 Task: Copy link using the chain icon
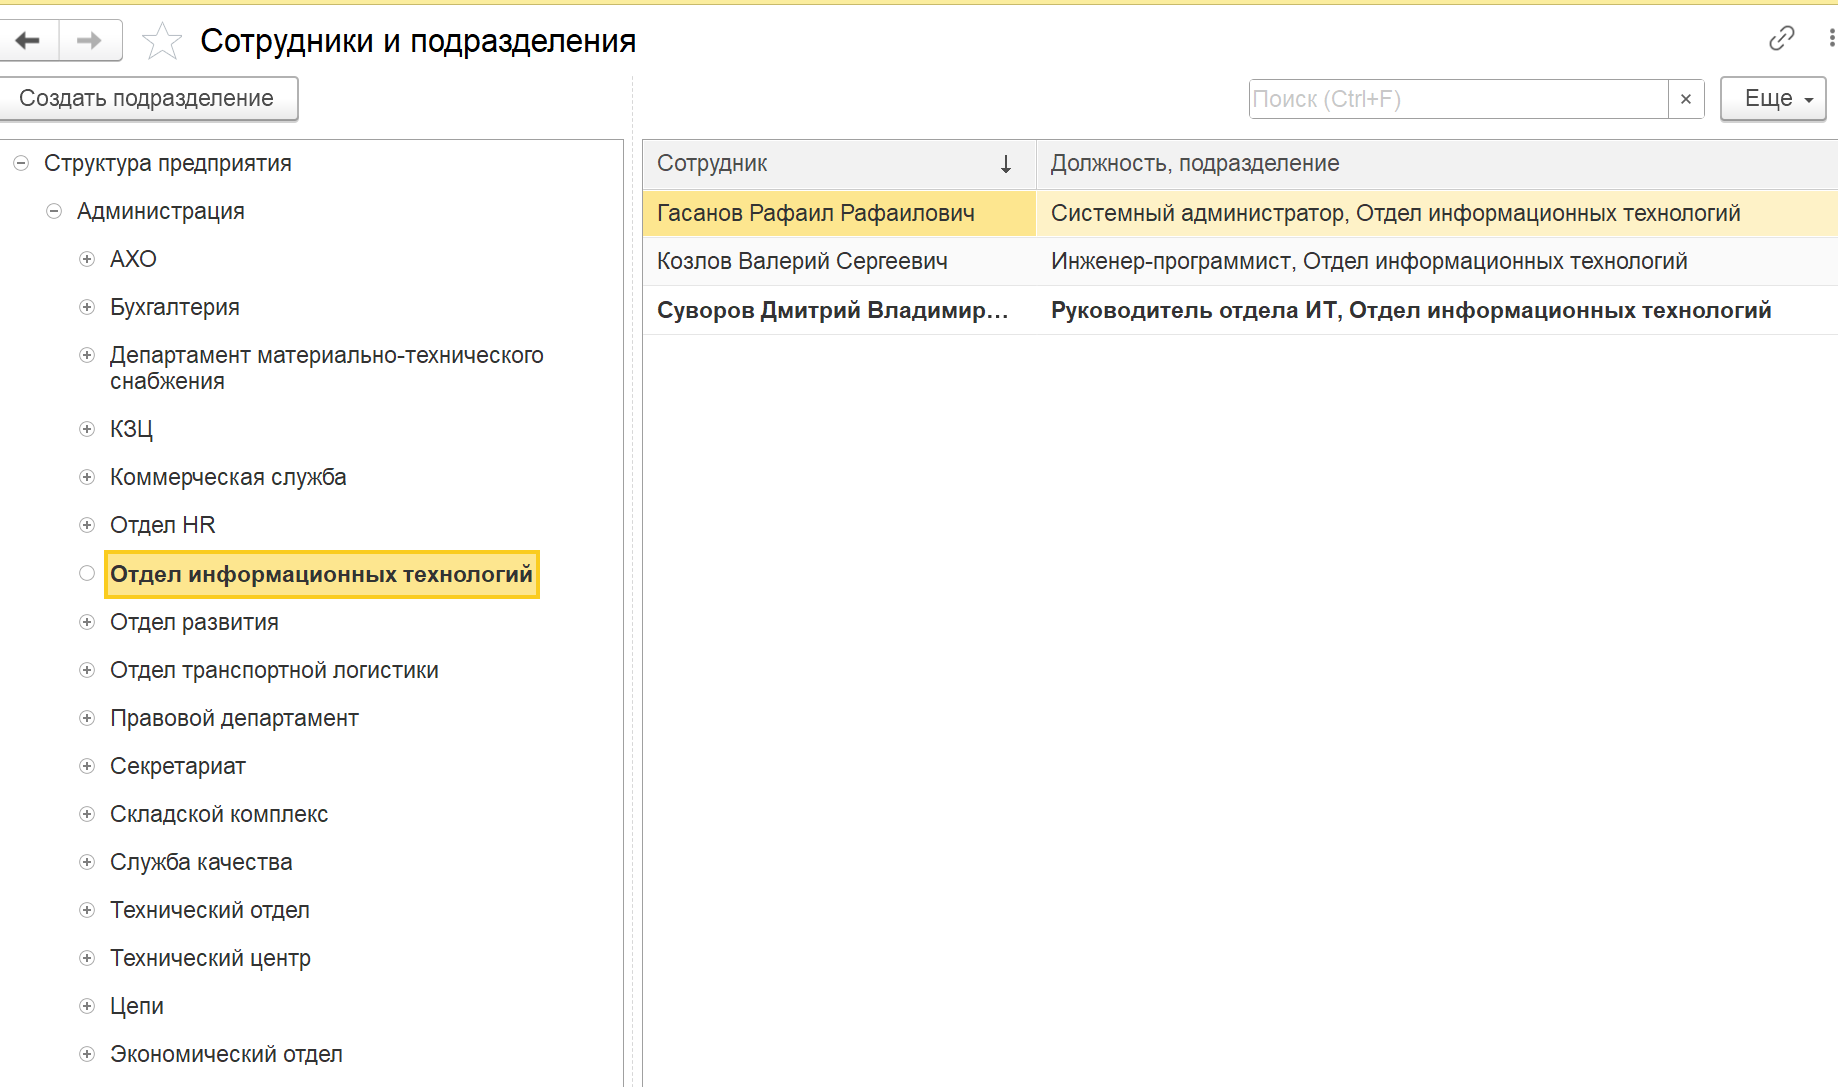[x=1781, y=39]
